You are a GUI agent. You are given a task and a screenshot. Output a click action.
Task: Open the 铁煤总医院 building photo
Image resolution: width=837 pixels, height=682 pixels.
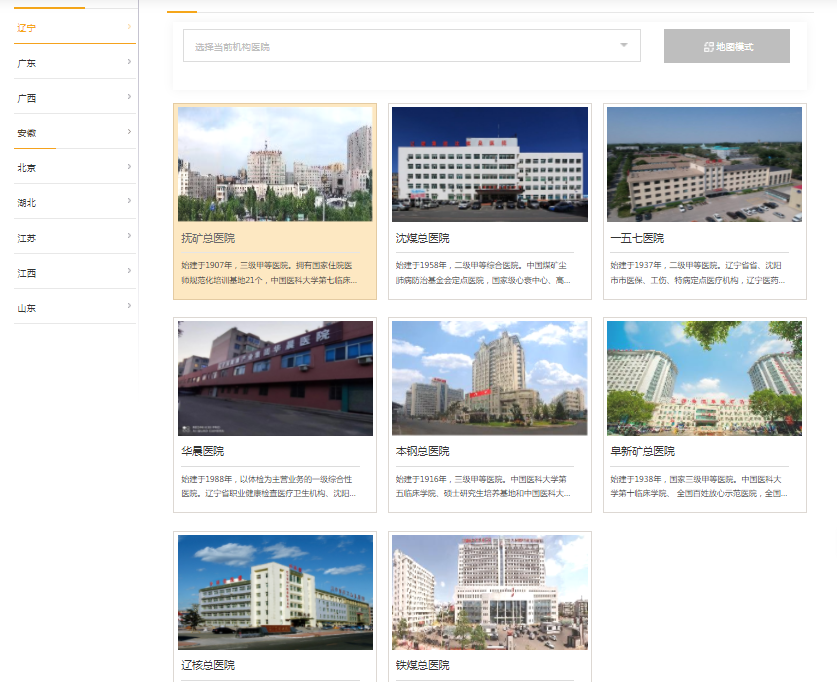pyautogui.click(x=490, y=592)
